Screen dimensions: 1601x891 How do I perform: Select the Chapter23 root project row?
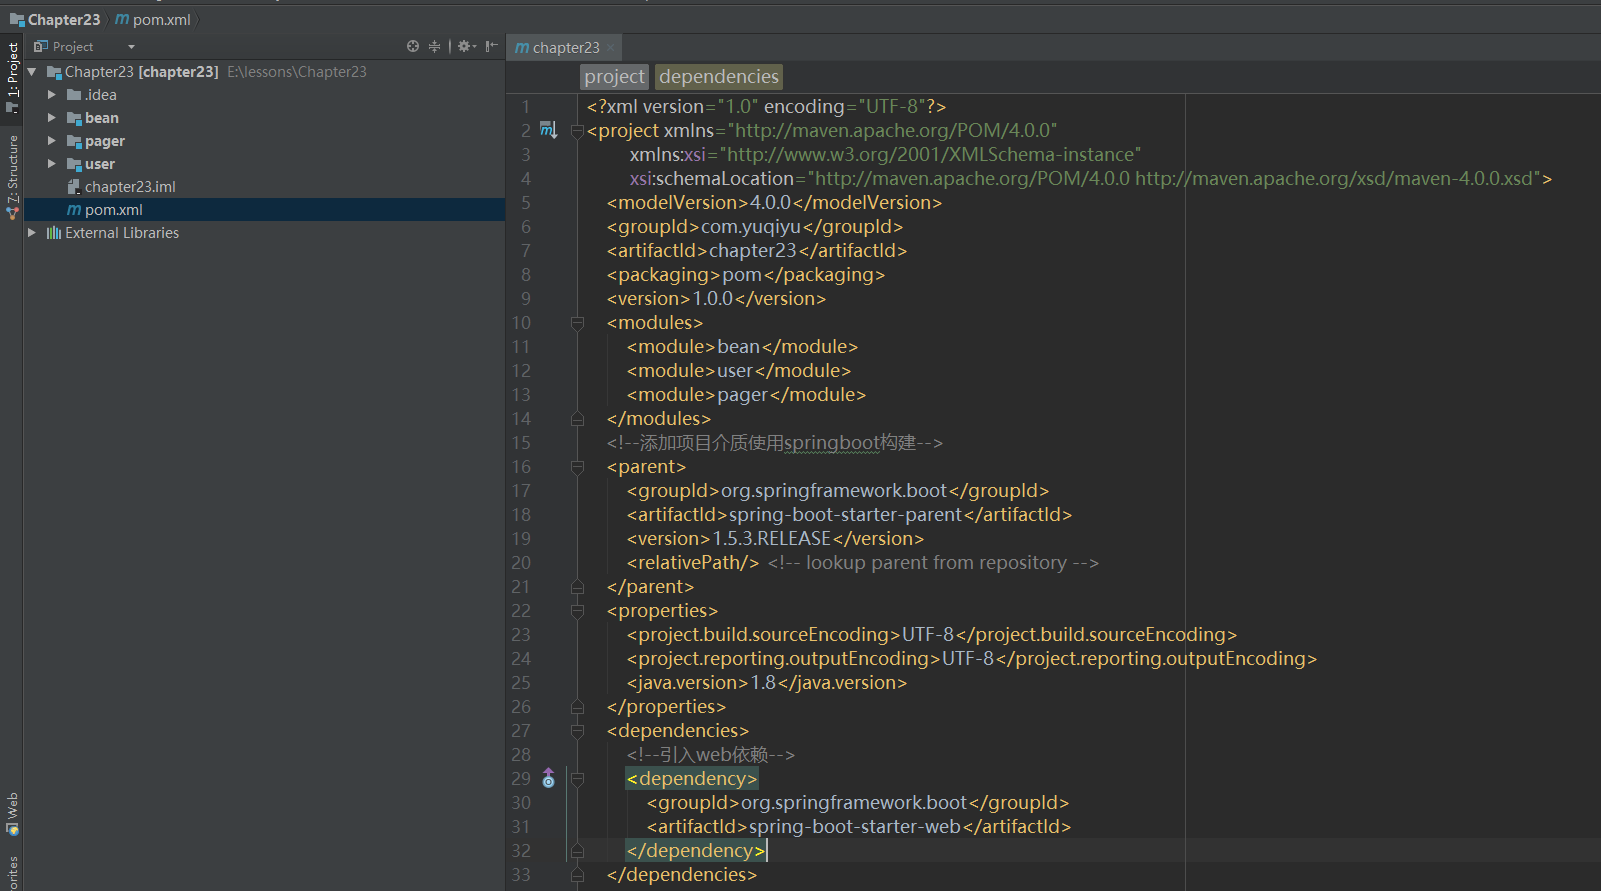pyautogui.click(x=264, y=72)
